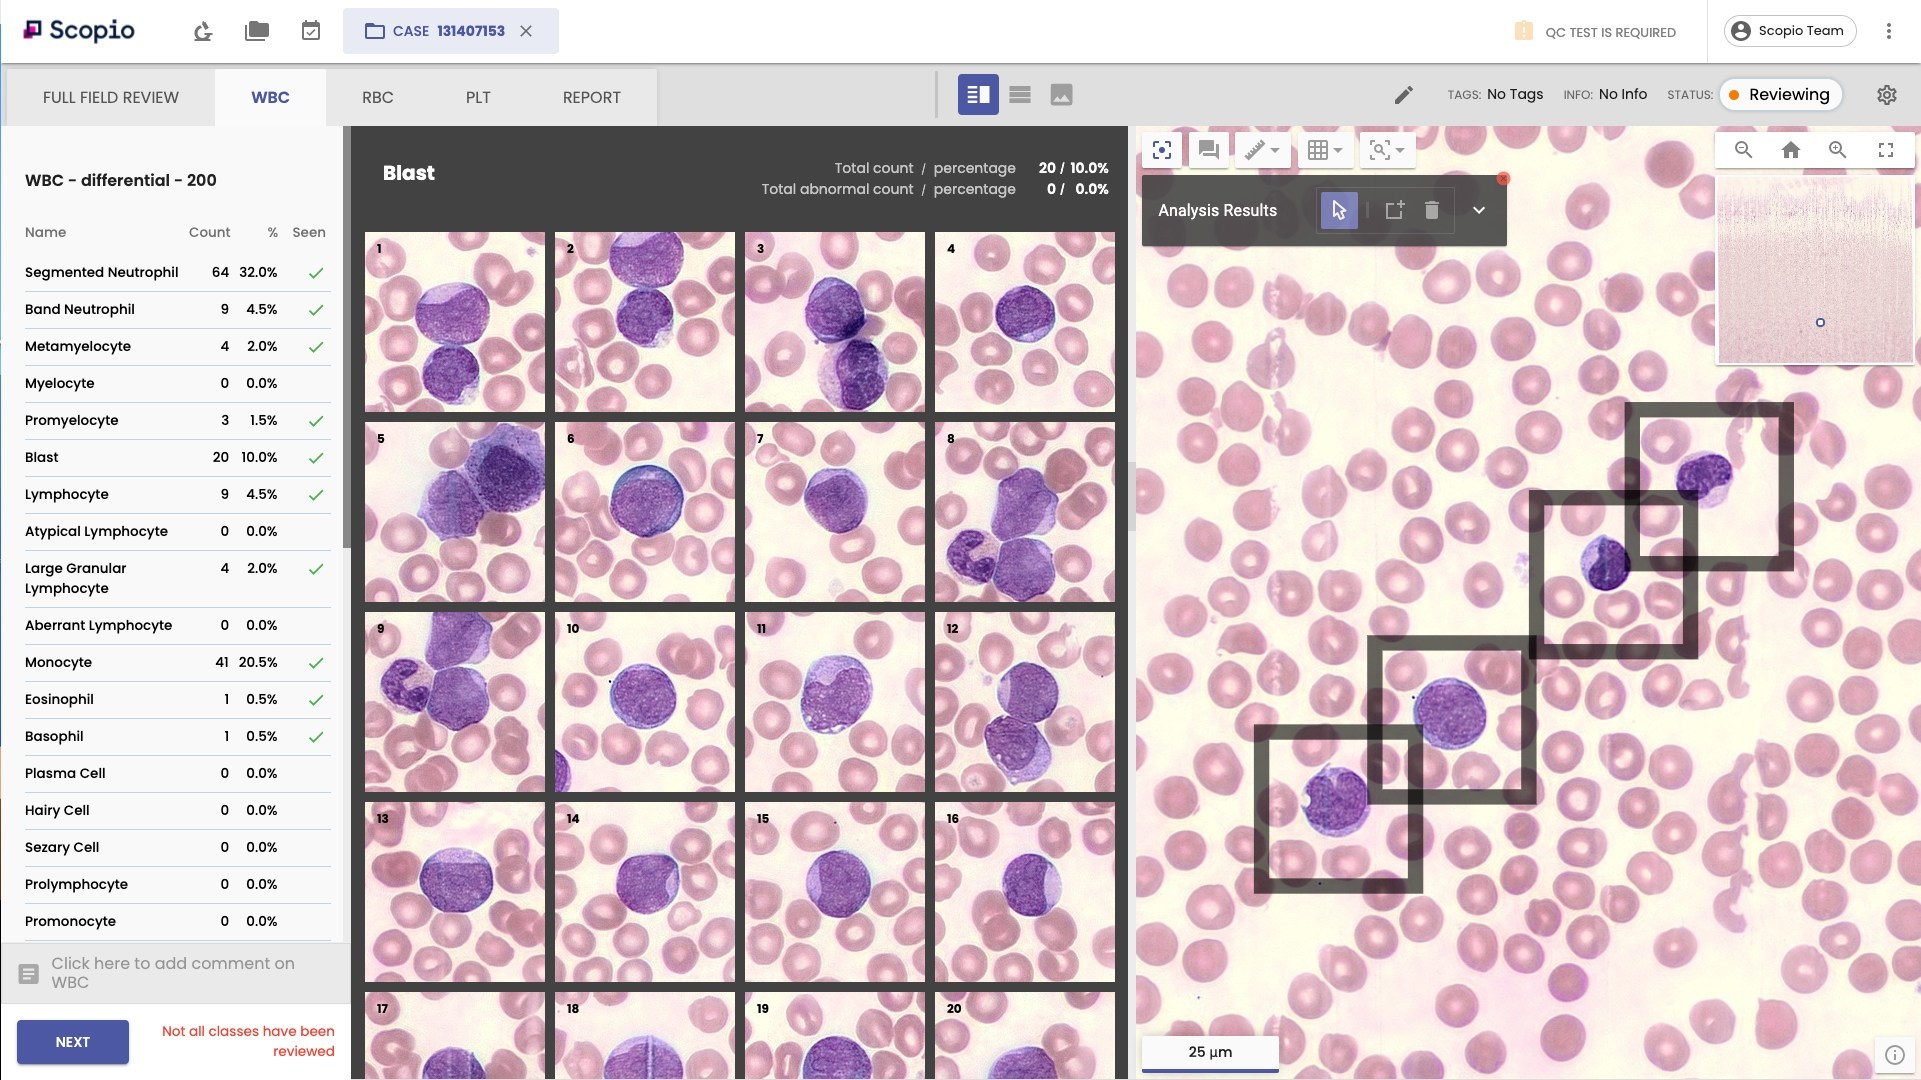Toggle the Seen checkmark for Blast
The width and height of the screenshot is (1921, 1080).
(x=316, y=458)
